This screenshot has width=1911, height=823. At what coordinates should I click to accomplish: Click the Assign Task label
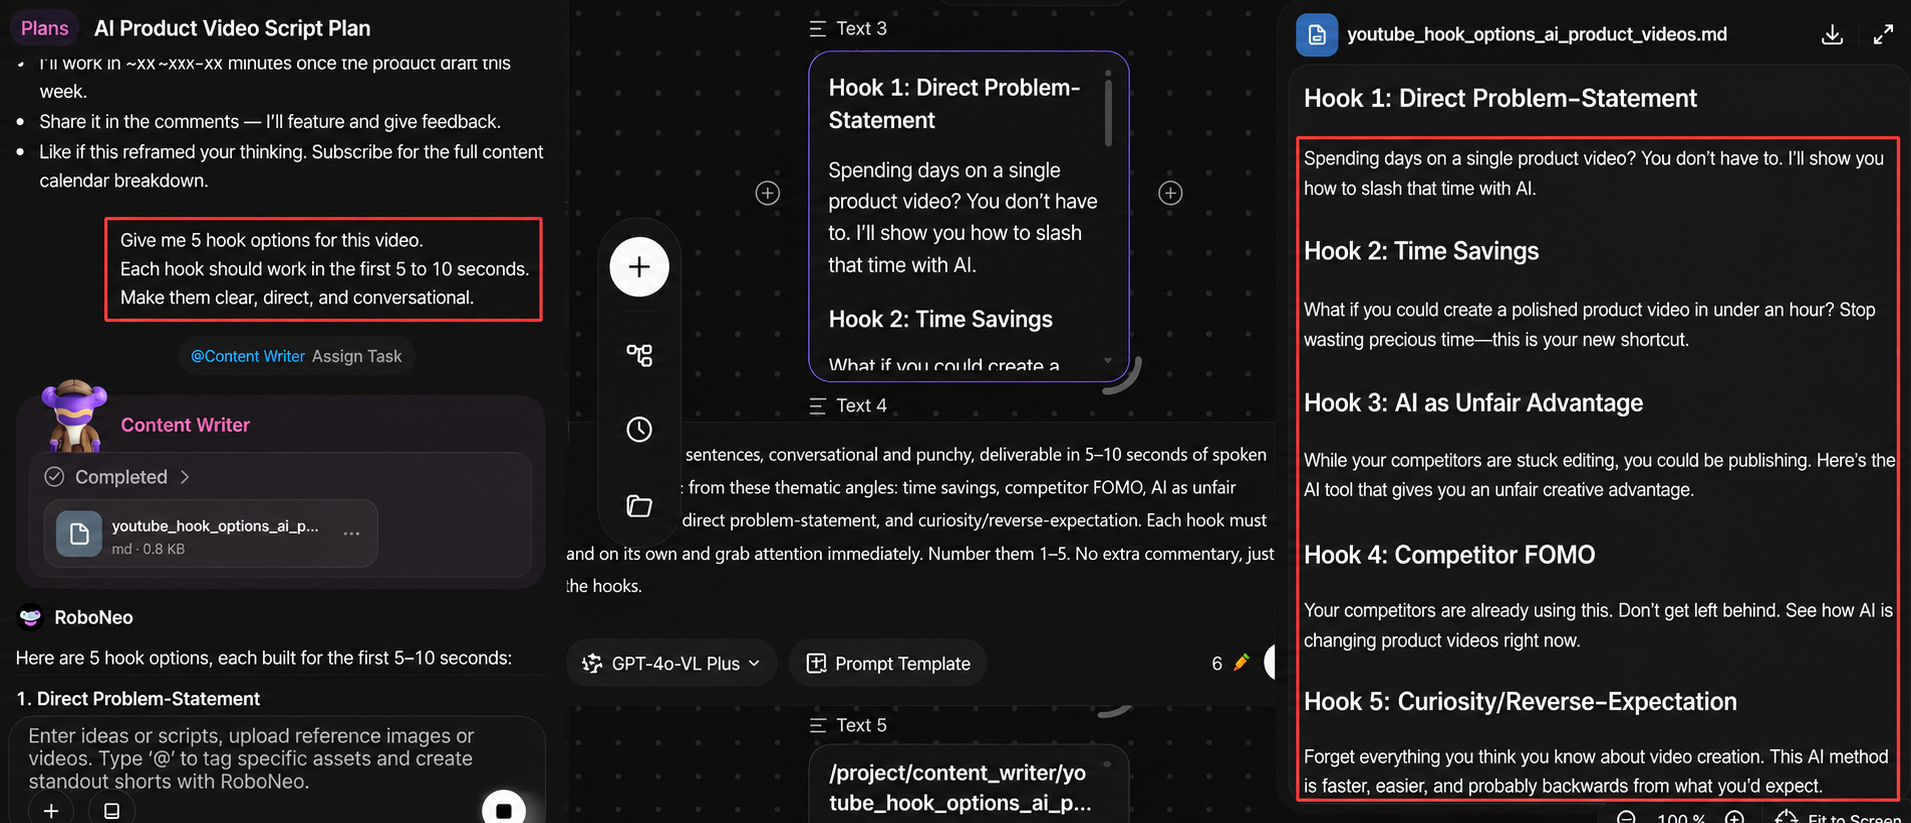[356, 356]
